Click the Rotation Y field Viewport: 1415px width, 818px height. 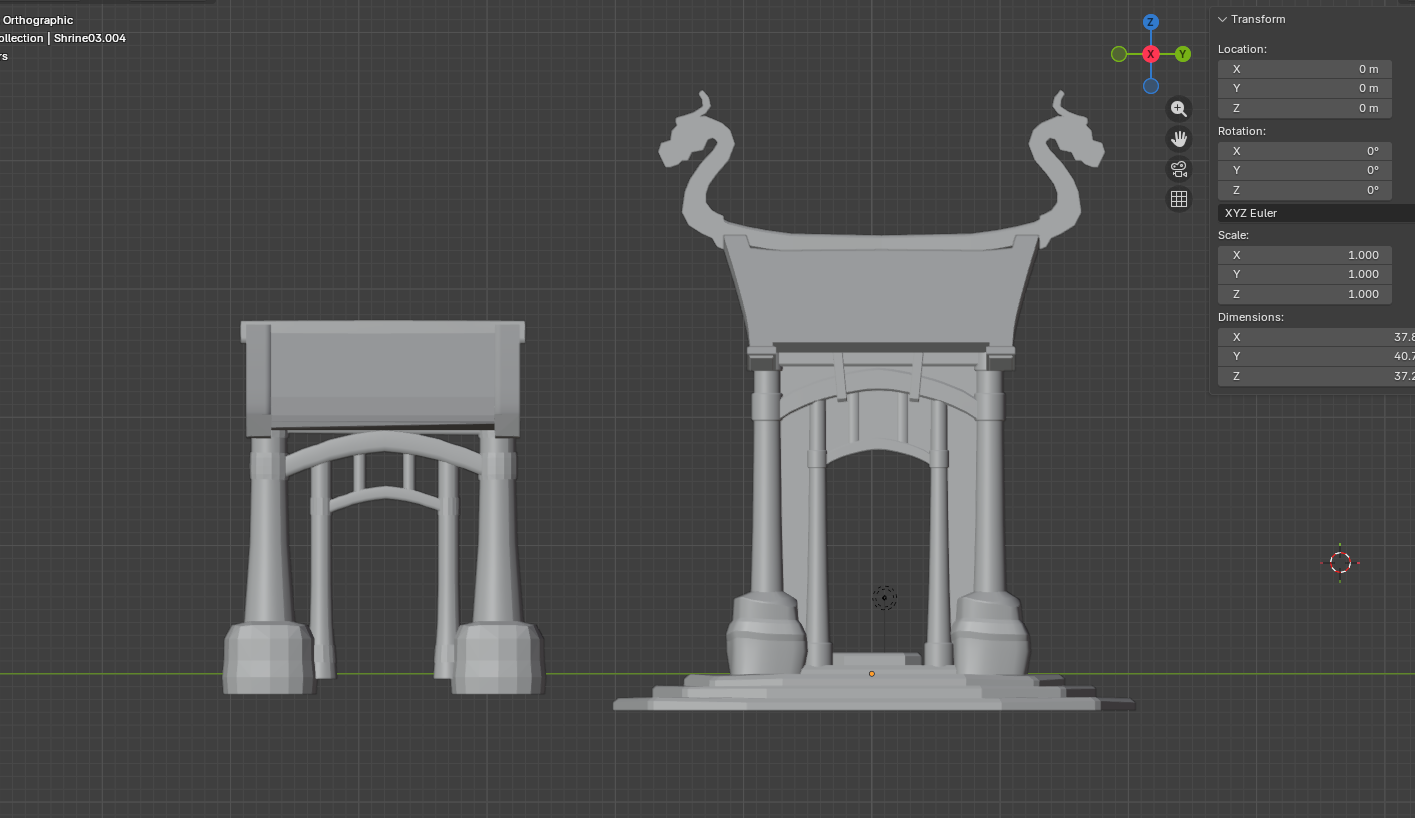[1305, 170]
